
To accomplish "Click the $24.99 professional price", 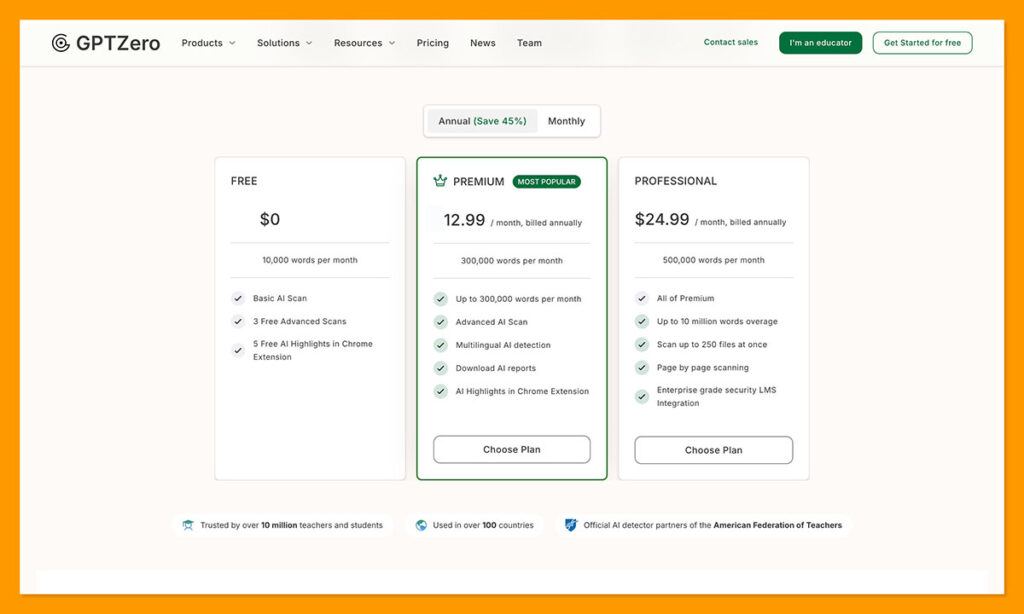I will pos(662,219).
